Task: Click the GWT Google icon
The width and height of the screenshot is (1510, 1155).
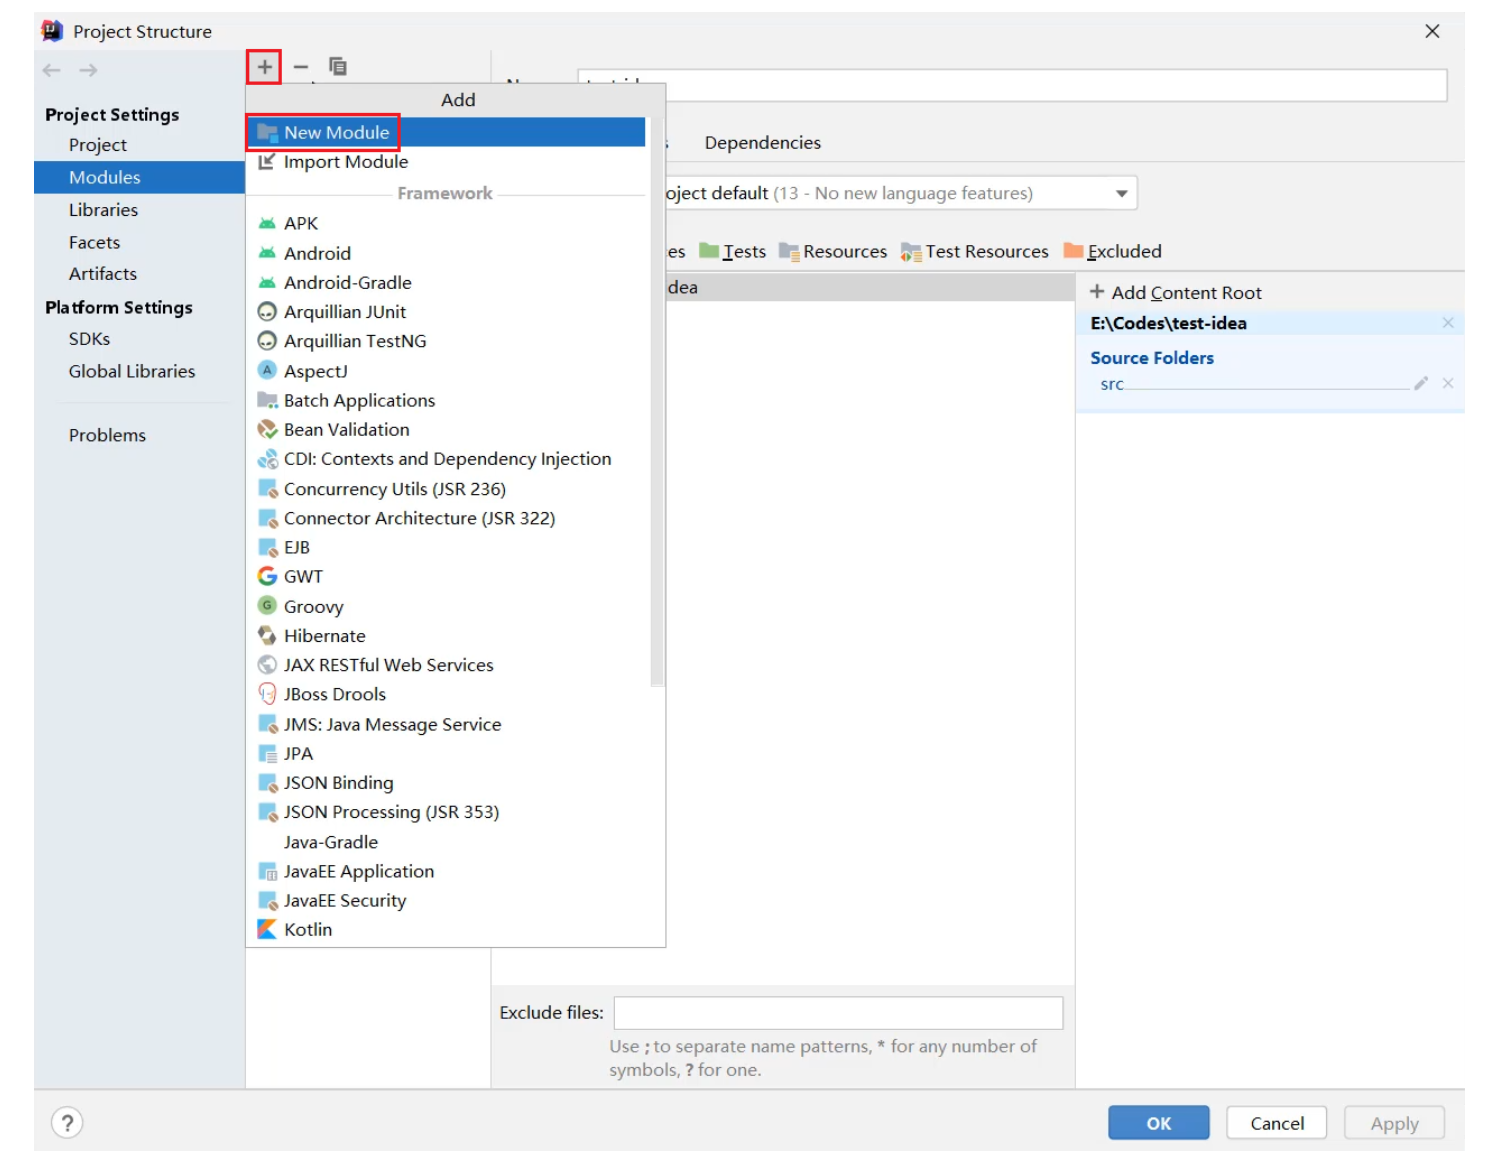Action: (267, 576)
